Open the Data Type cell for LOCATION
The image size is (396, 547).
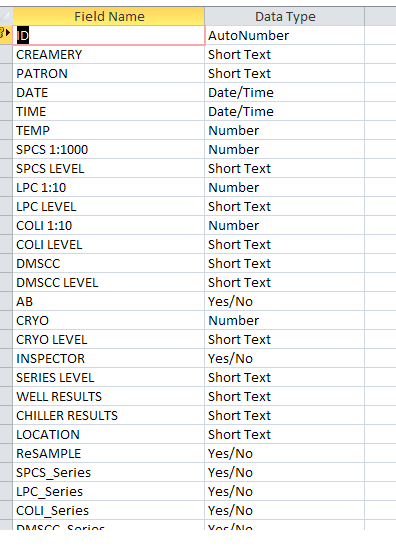coord(284,435)
